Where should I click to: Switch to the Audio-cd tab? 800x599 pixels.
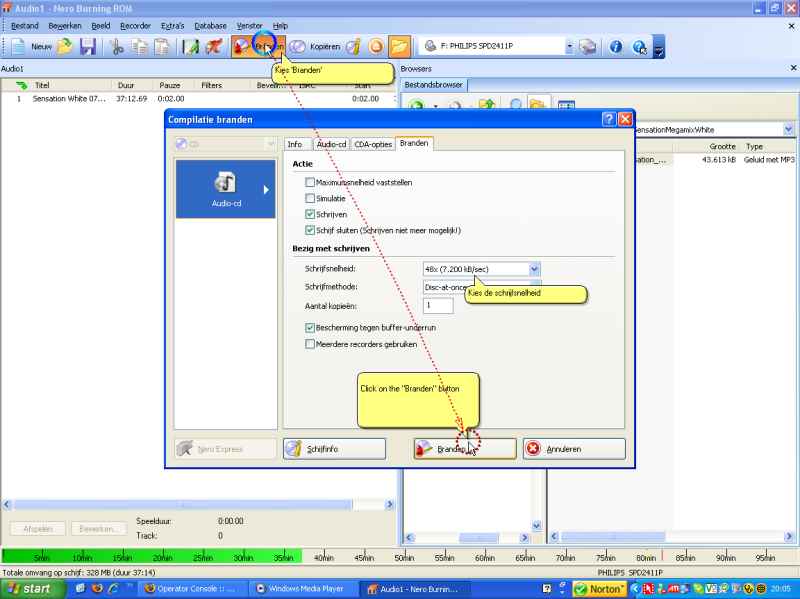(x=331, y=144)
